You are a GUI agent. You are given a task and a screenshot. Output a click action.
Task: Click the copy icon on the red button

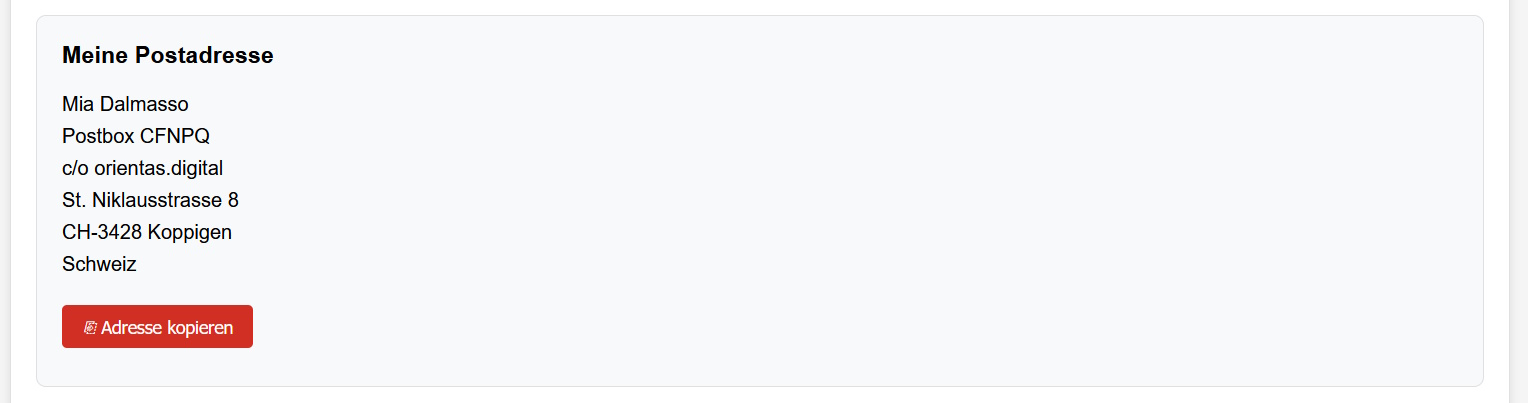pyautogui.click(x=90, y=328)
